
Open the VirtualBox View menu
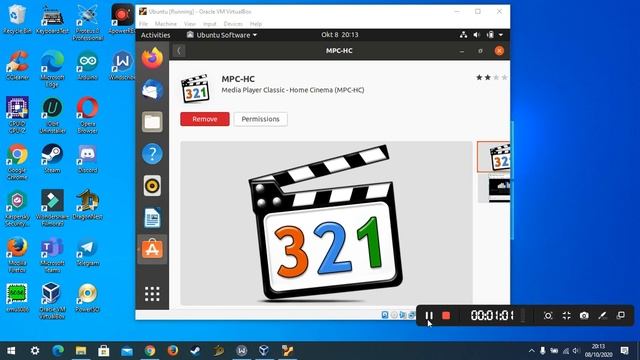tap(190, 24)
